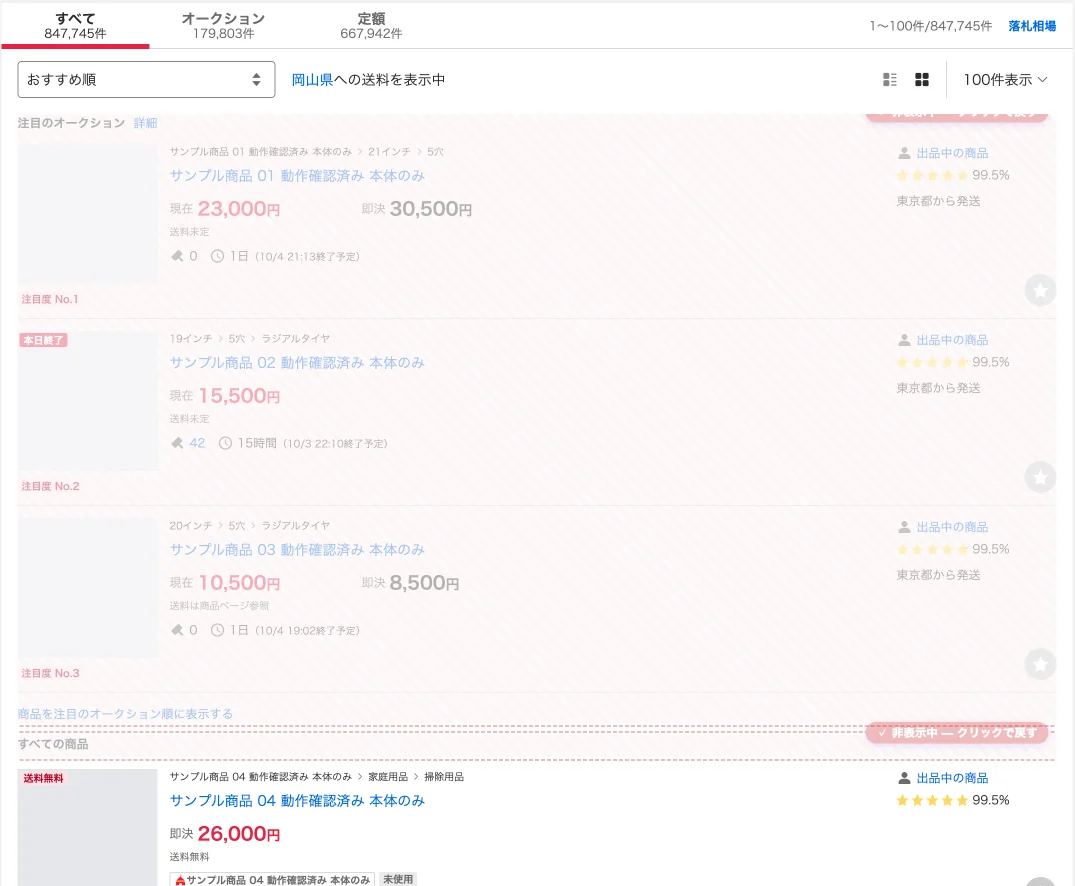The height and width of the screenshot is (886, 1075).
Task: Click thumbnail of サンプル商品 02
Action: [88, 400]
